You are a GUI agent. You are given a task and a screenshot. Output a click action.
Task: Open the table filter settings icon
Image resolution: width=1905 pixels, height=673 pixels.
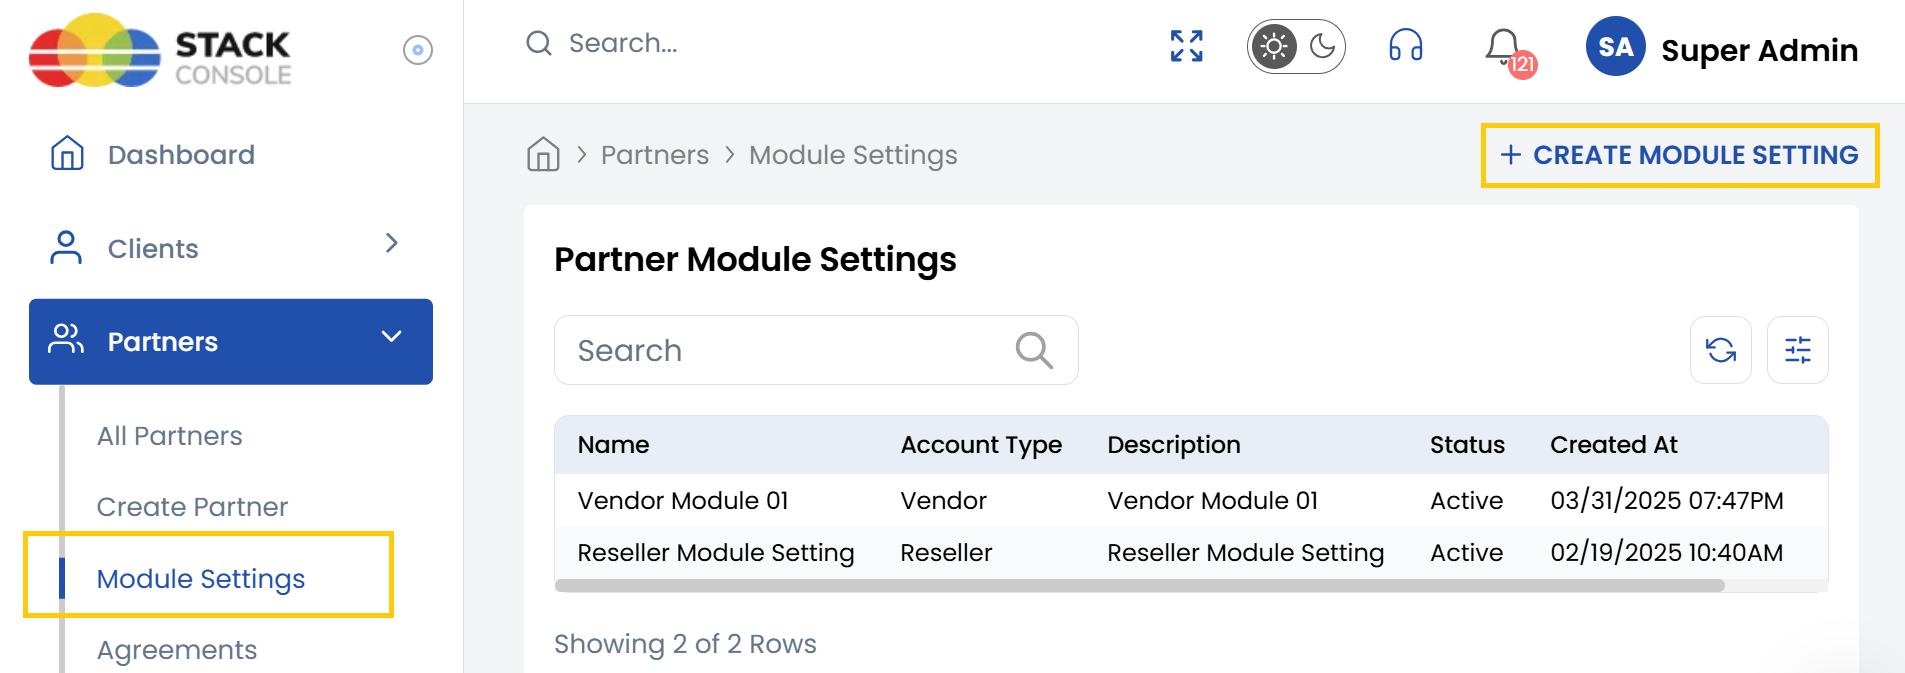(x=1797, y=350)
